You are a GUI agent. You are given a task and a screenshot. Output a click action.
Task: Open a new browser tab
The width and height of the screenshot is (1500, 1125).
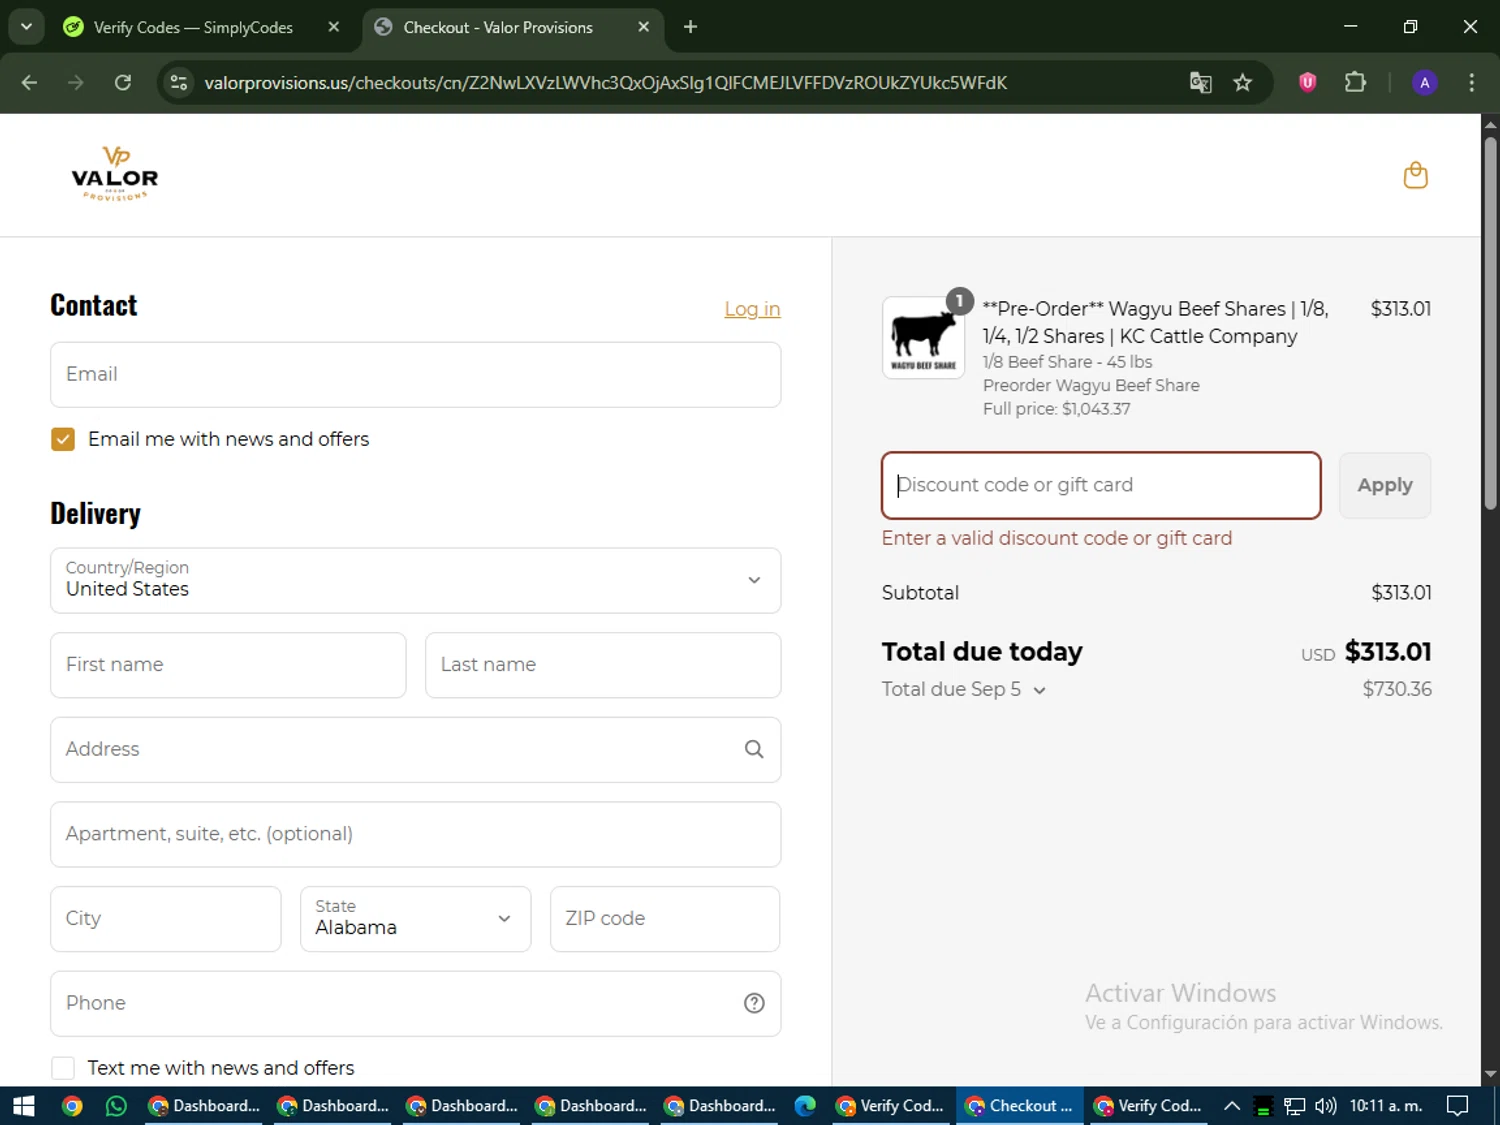coord(690,27)
